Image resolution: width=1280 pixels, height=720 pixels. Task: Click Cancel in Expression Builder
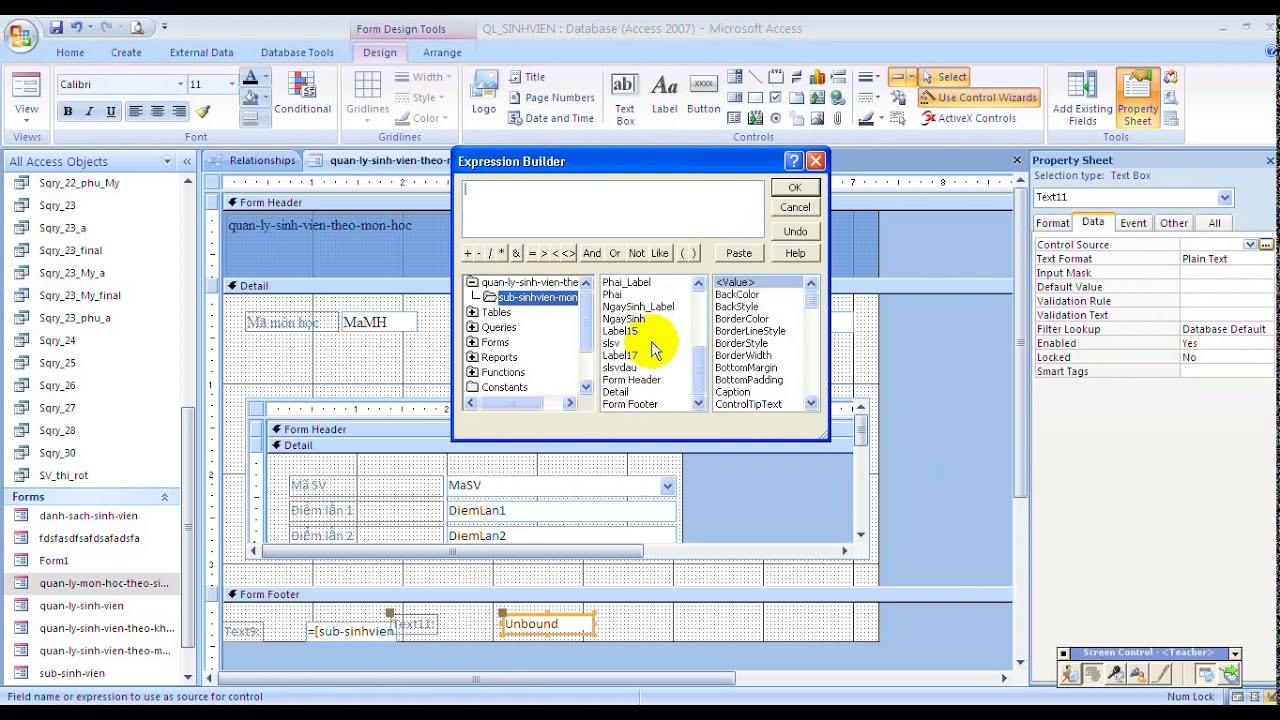point(795,208)
